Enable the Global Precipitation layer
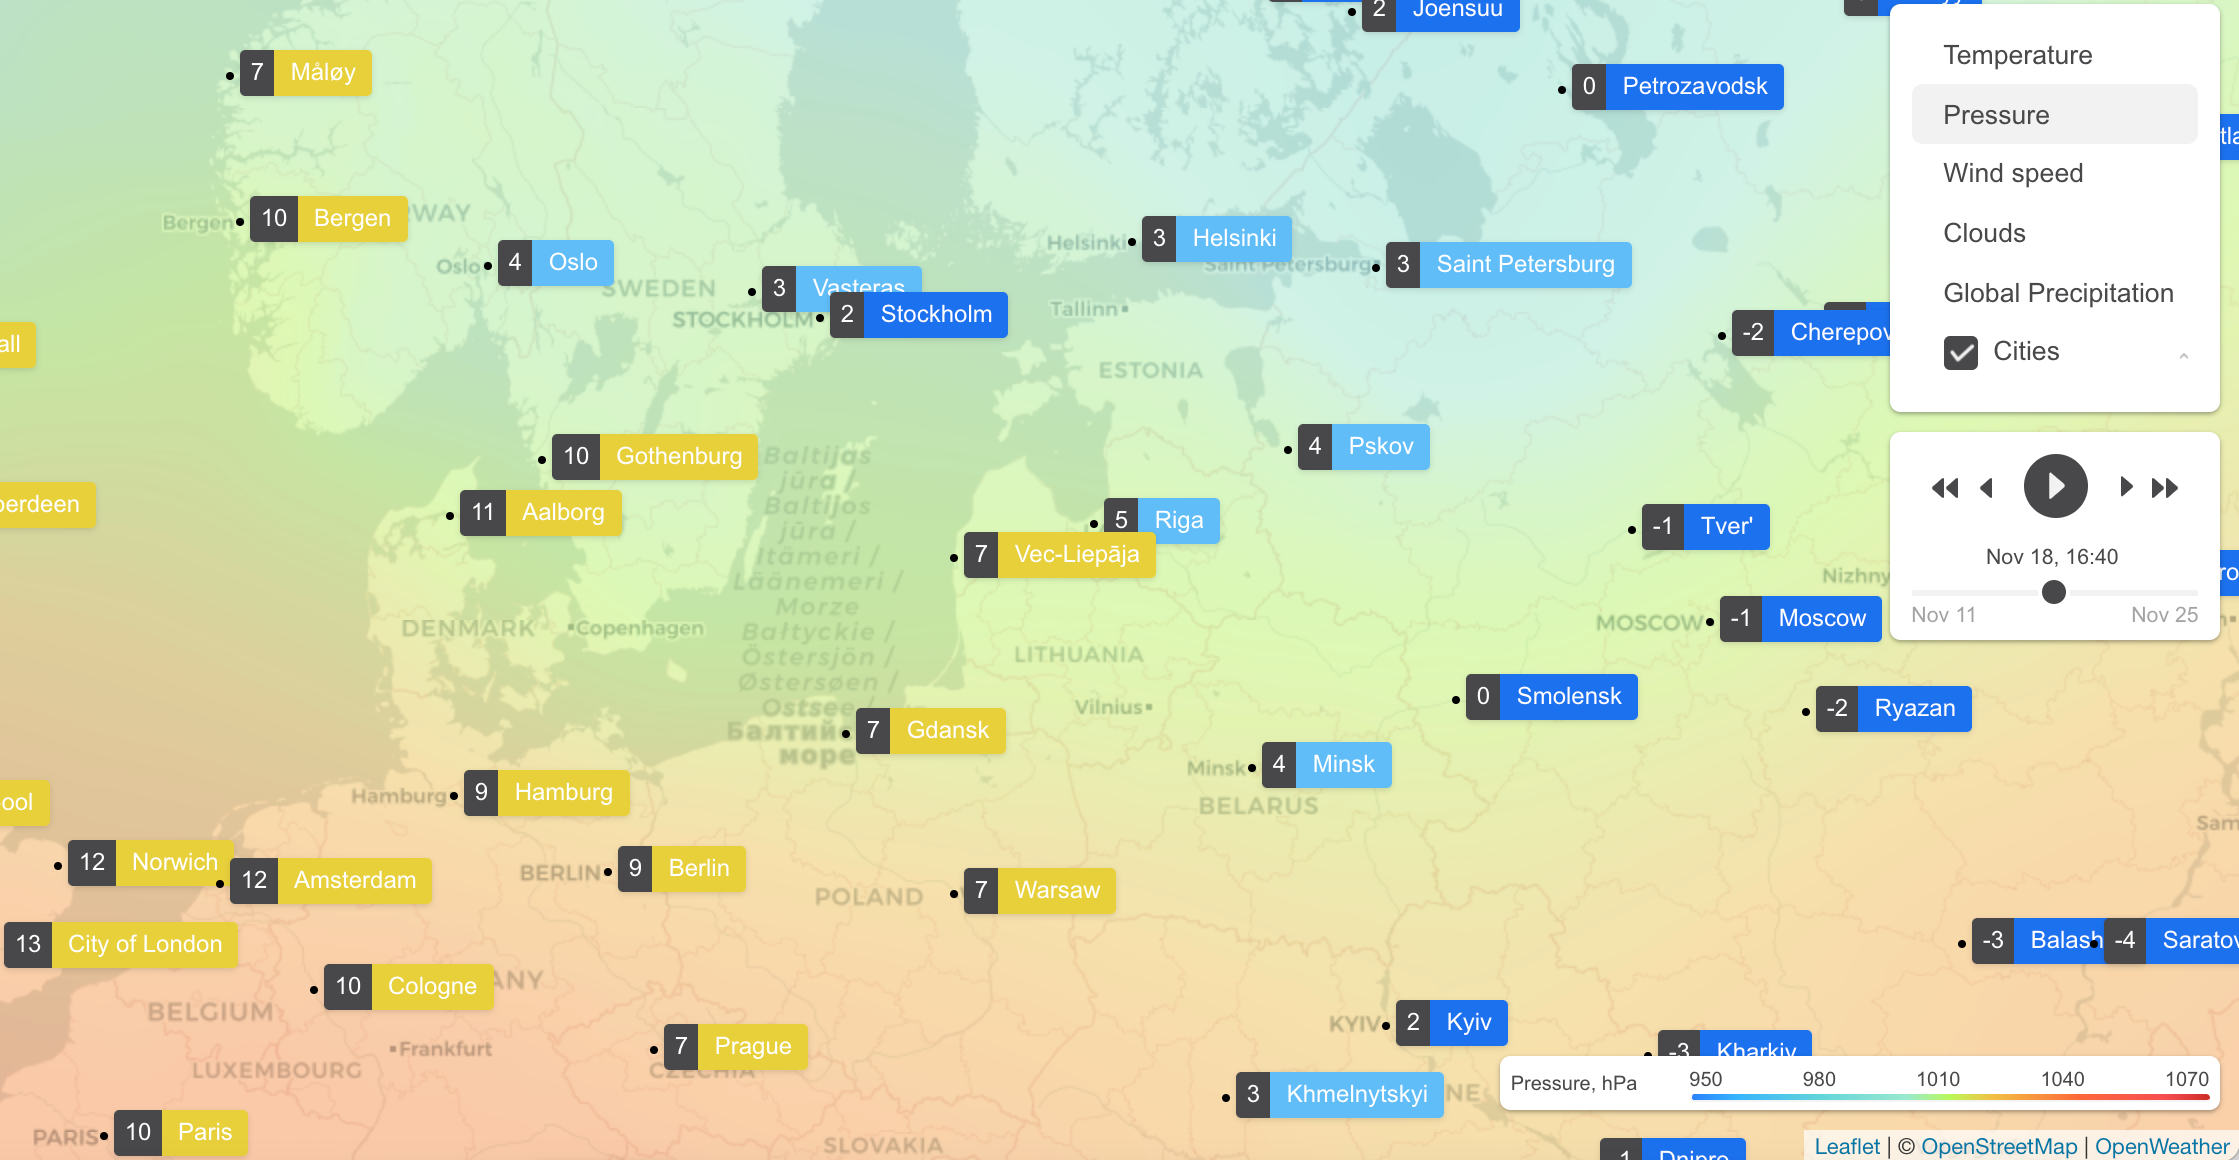The width and height of the screenshot is (2239, 1160). (2057, 291)
